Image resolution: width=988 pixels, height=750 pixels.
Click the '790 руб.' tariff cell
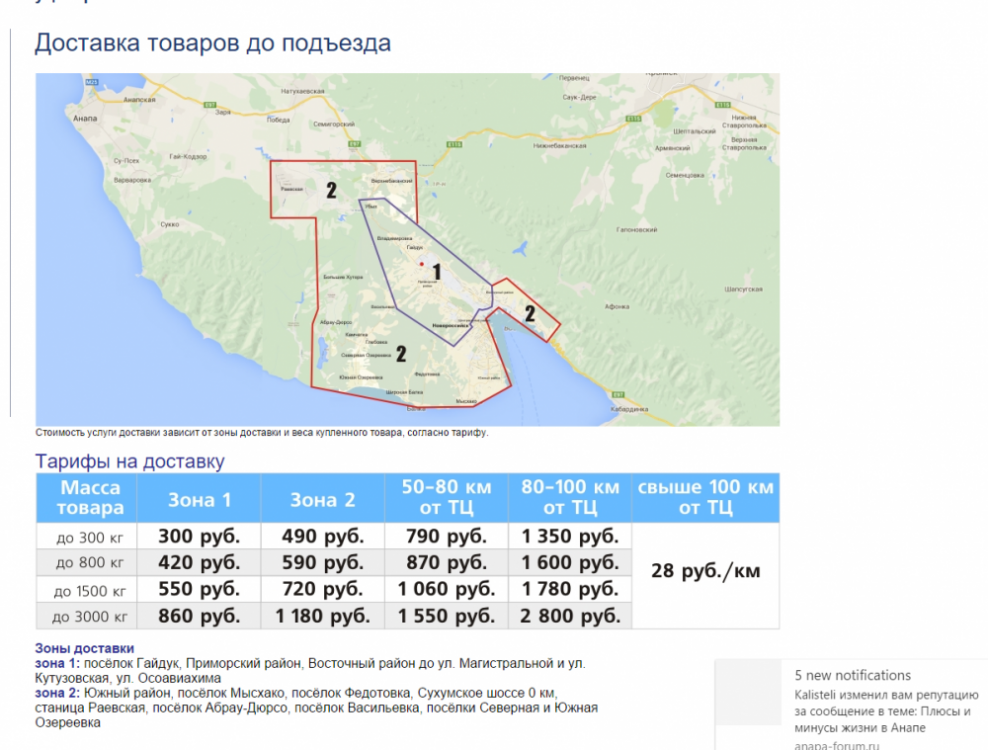[446, 536]
